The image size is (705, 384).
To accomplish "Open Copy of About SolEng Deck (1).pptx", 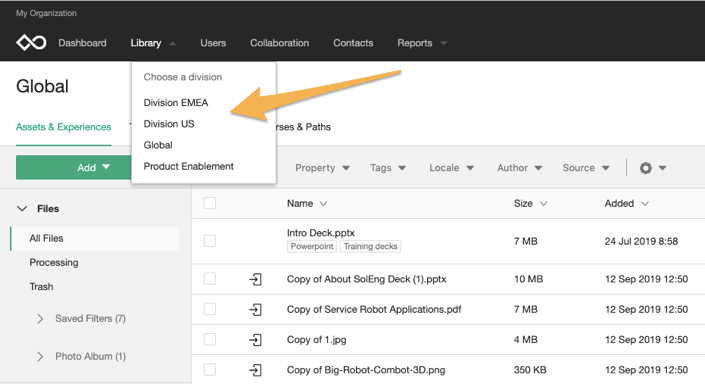I will 366,279.
